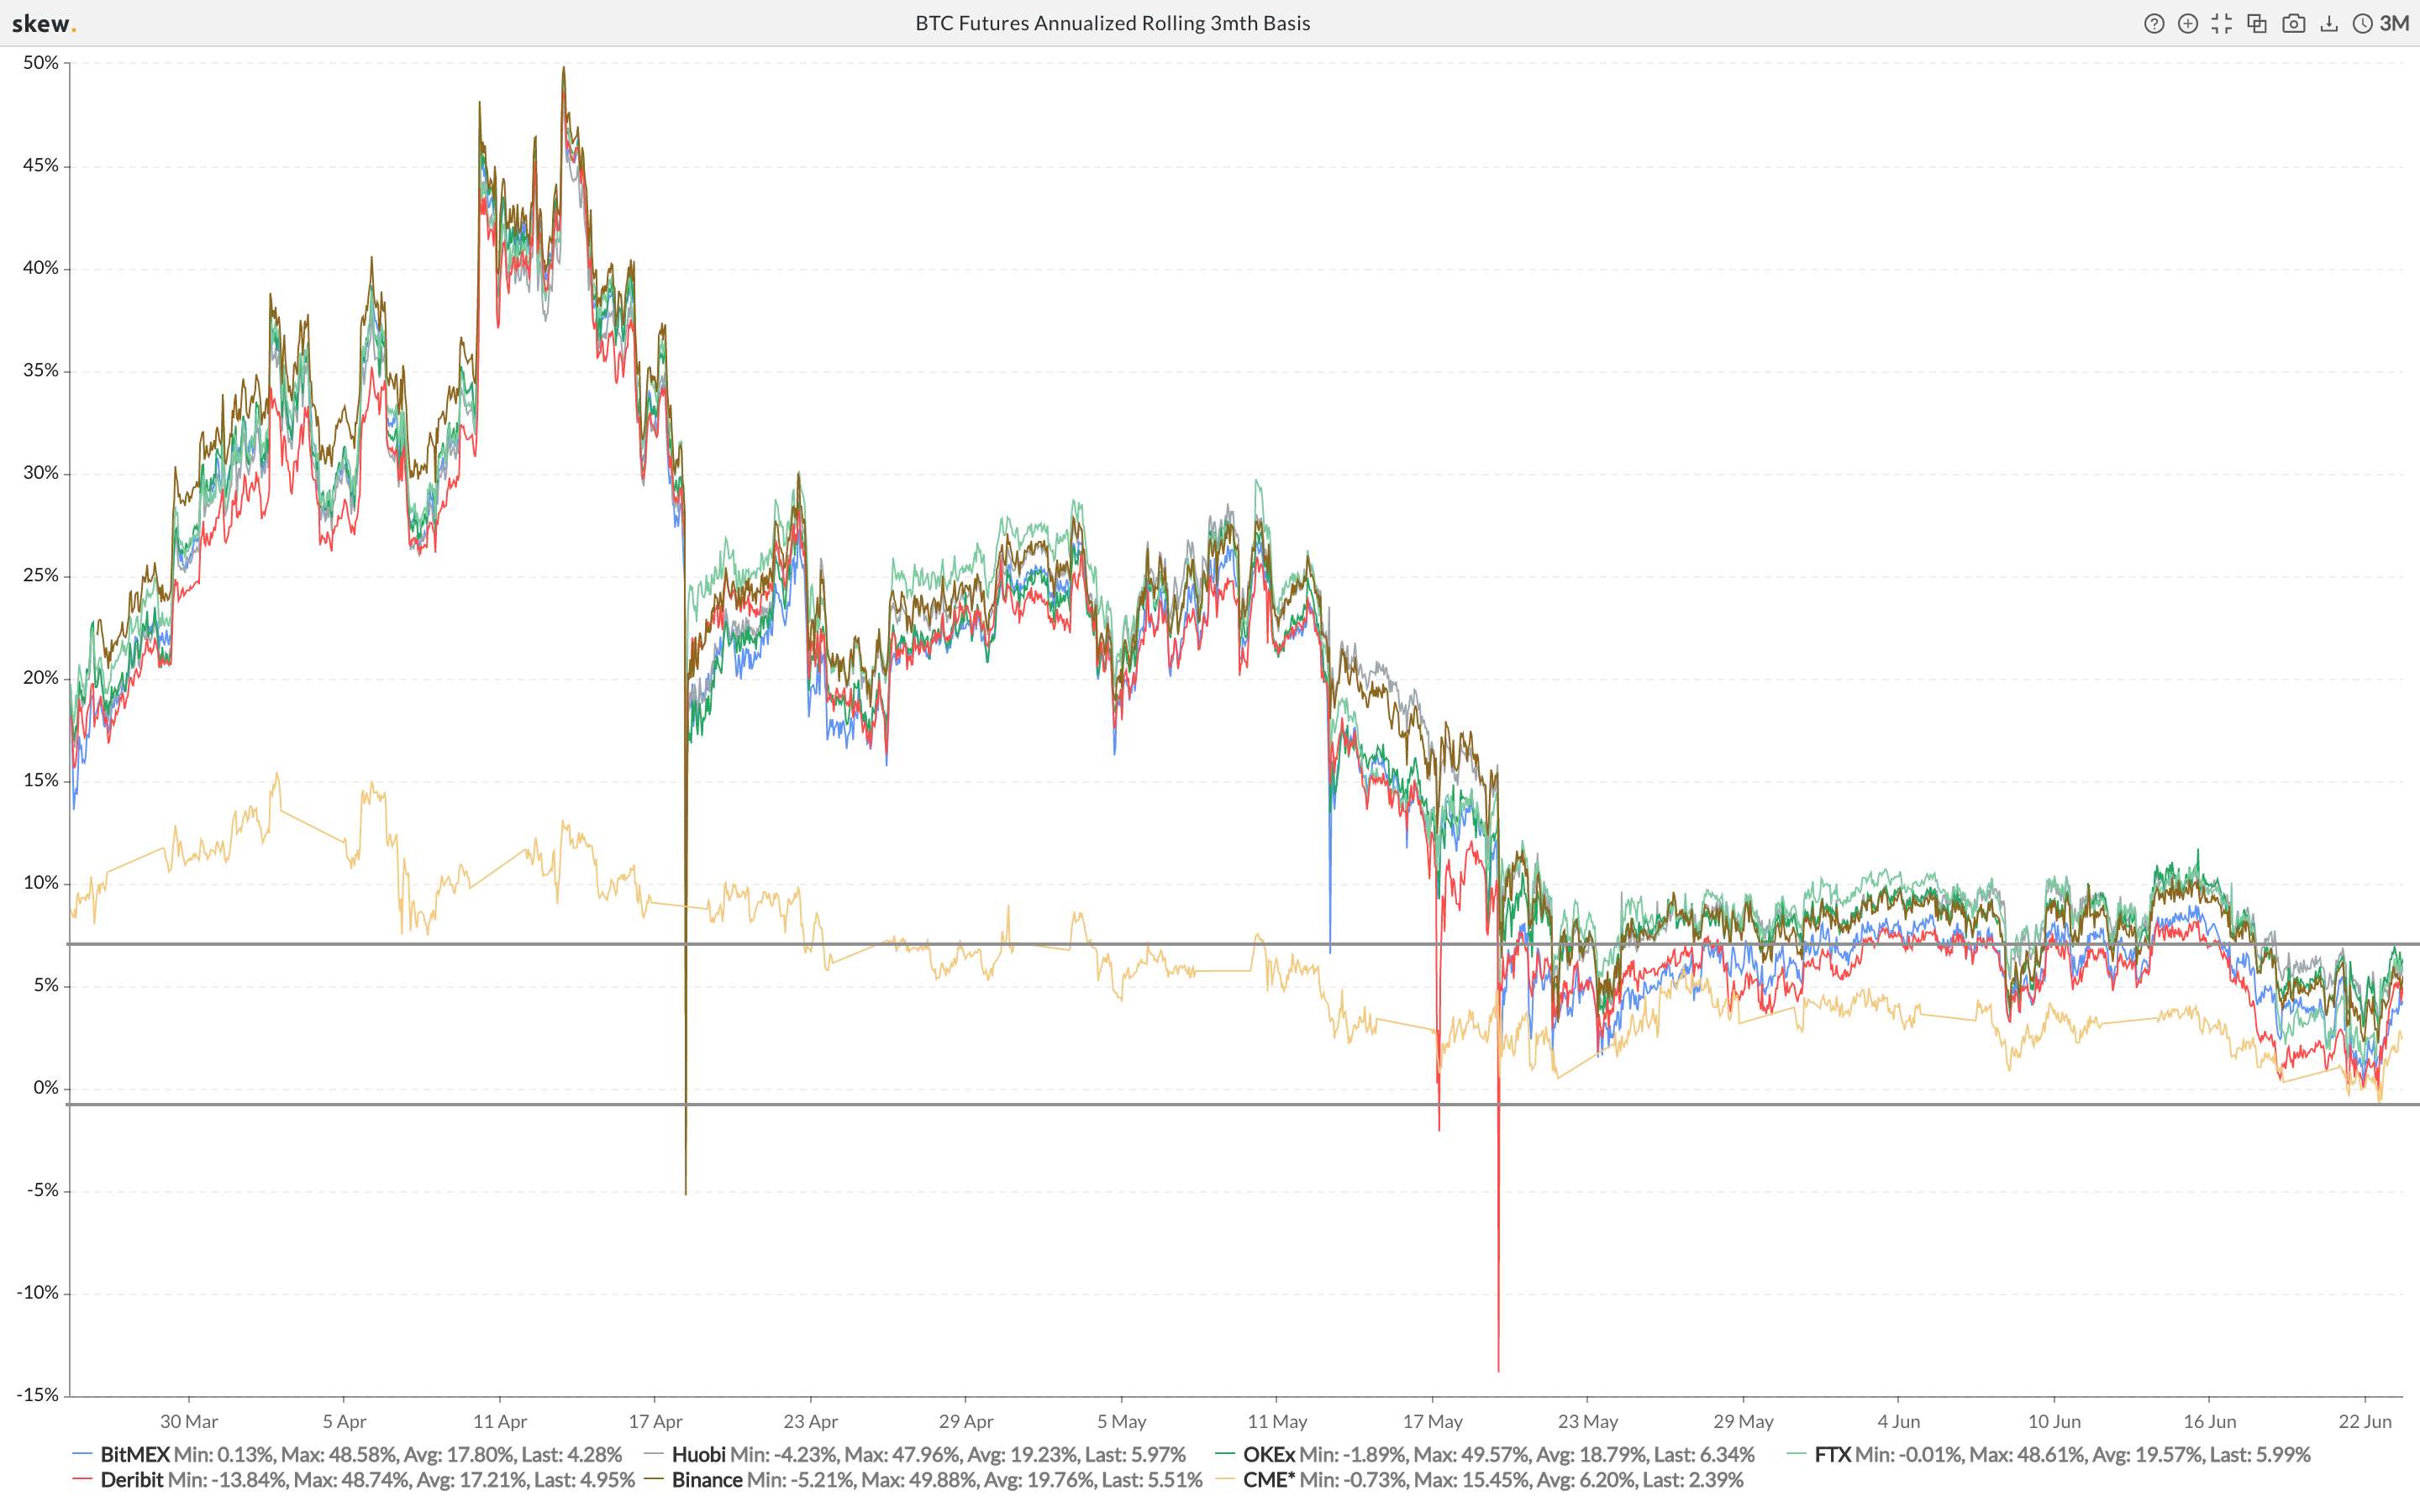The height and width of the screenshot is (1512, 2420).
Task: Click the 22 Jun x-axis label
Action: pyautogui.click(x=2365, y=1421)
